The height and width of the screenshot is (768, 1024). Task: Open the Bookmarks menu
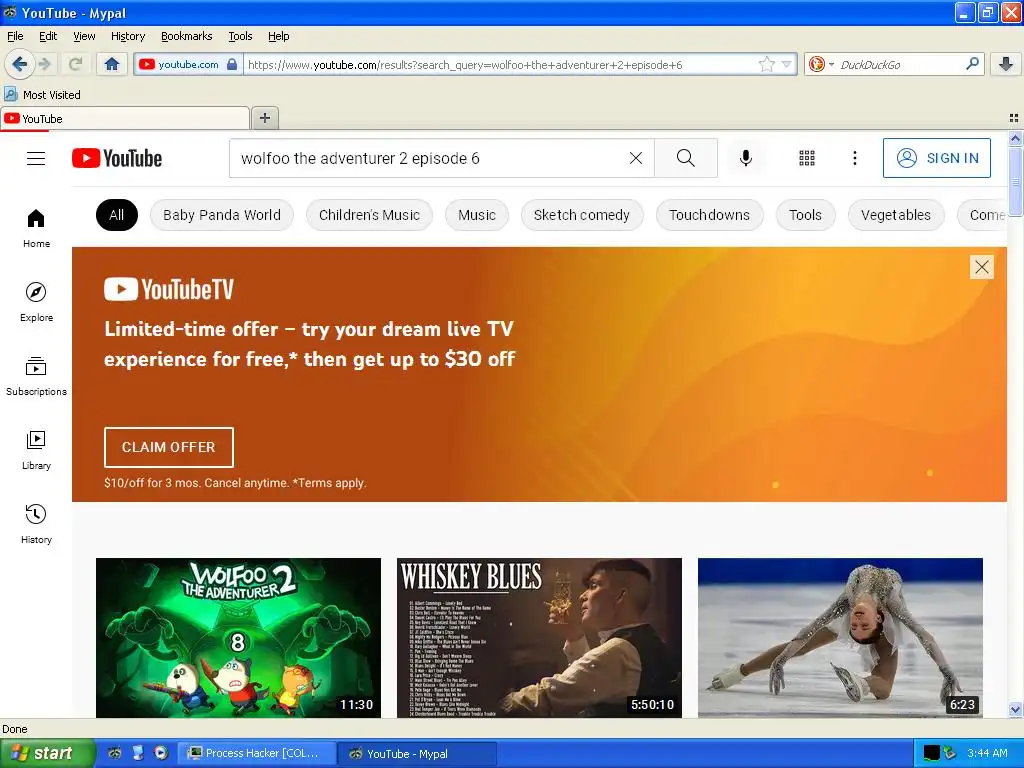pos(186,36)
